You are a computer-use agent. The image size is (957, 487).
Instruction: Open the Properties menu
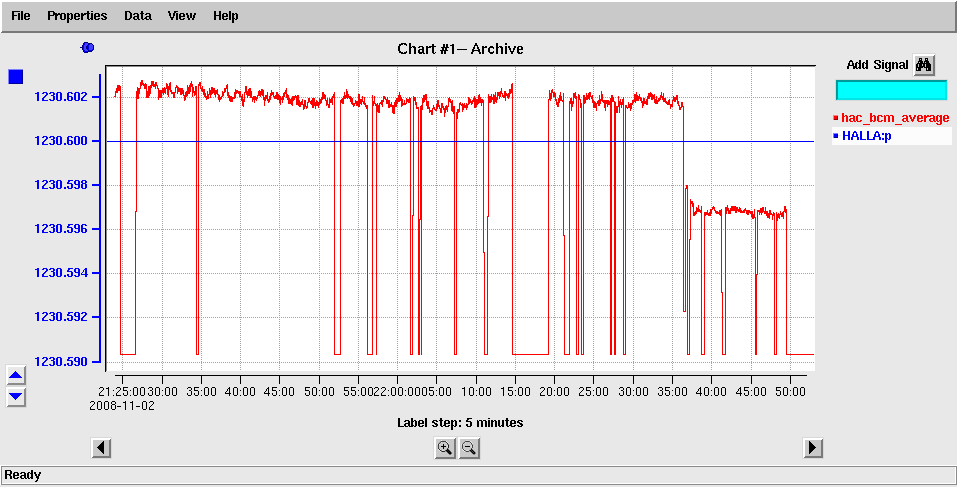click(77, 16)
